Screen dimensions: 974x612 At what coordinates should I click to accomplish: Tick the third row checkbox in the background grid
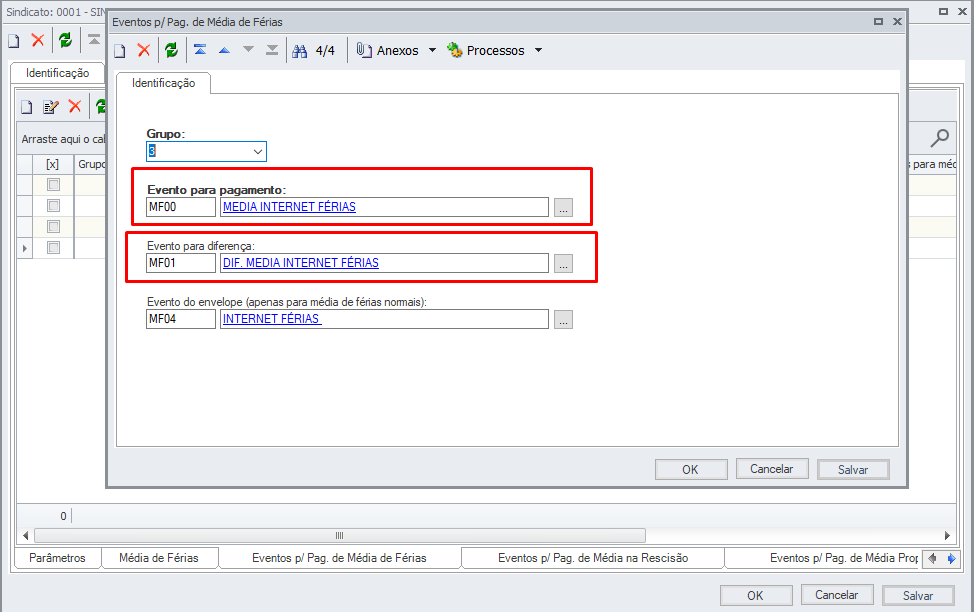pyautogui.click(x=53, y=226)
